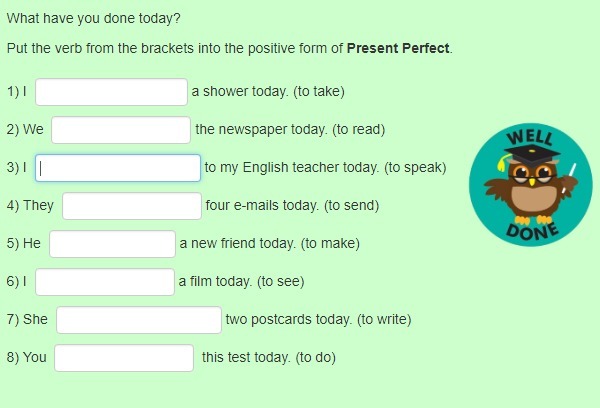The image size is (600, 408).
Task: Click the 'DONE' text on the badge
Action: [532, 231]
